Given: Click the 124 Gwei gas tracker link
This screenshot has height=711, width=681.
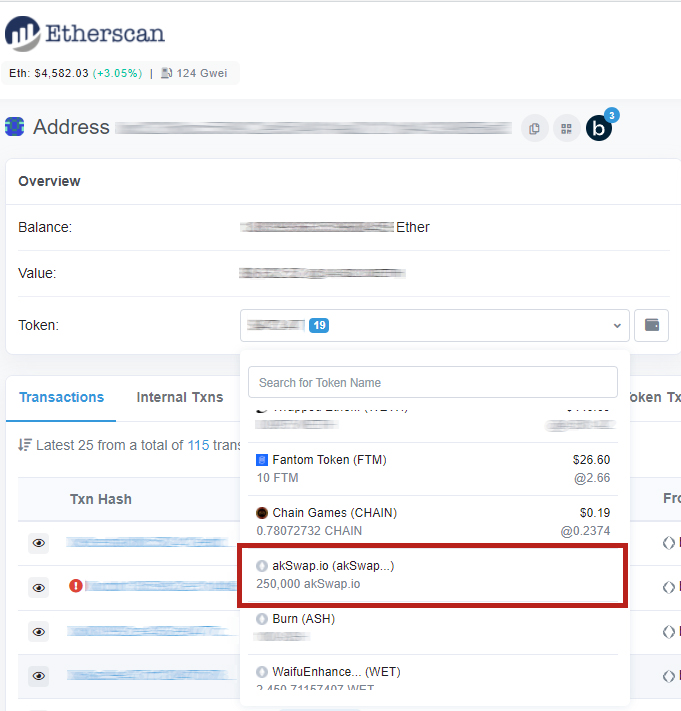Looking at the screenshot, I should click(x=202, y=73).
